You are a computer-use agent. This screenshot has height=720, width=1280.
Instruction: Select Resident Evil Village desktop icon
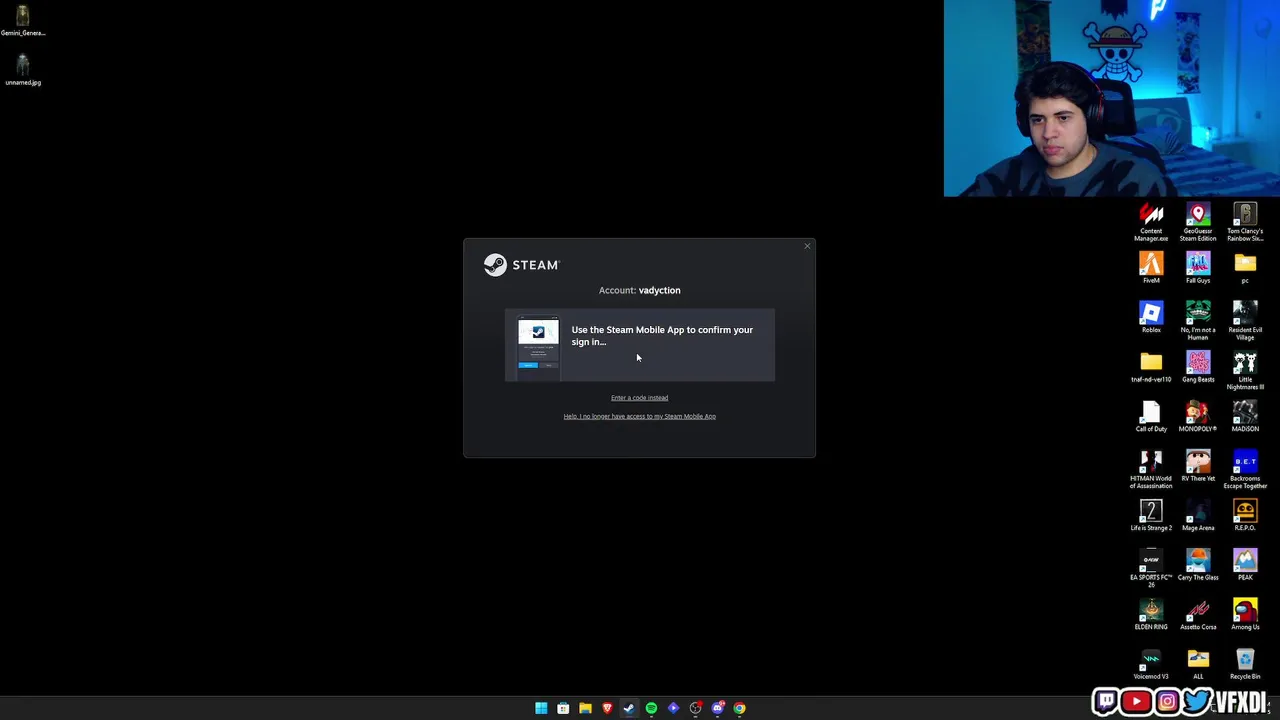1245,320
